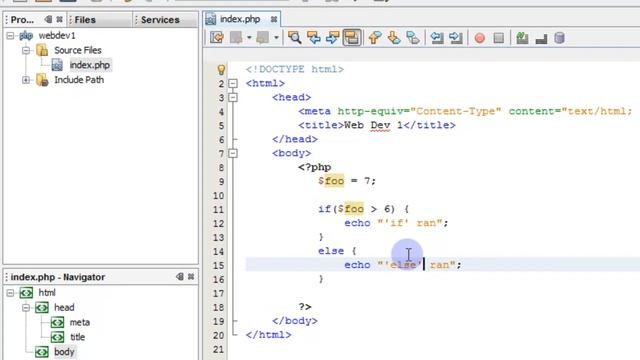Click the grey cylinder toolbar icon
640x360 pixels.
coord(560,38)
